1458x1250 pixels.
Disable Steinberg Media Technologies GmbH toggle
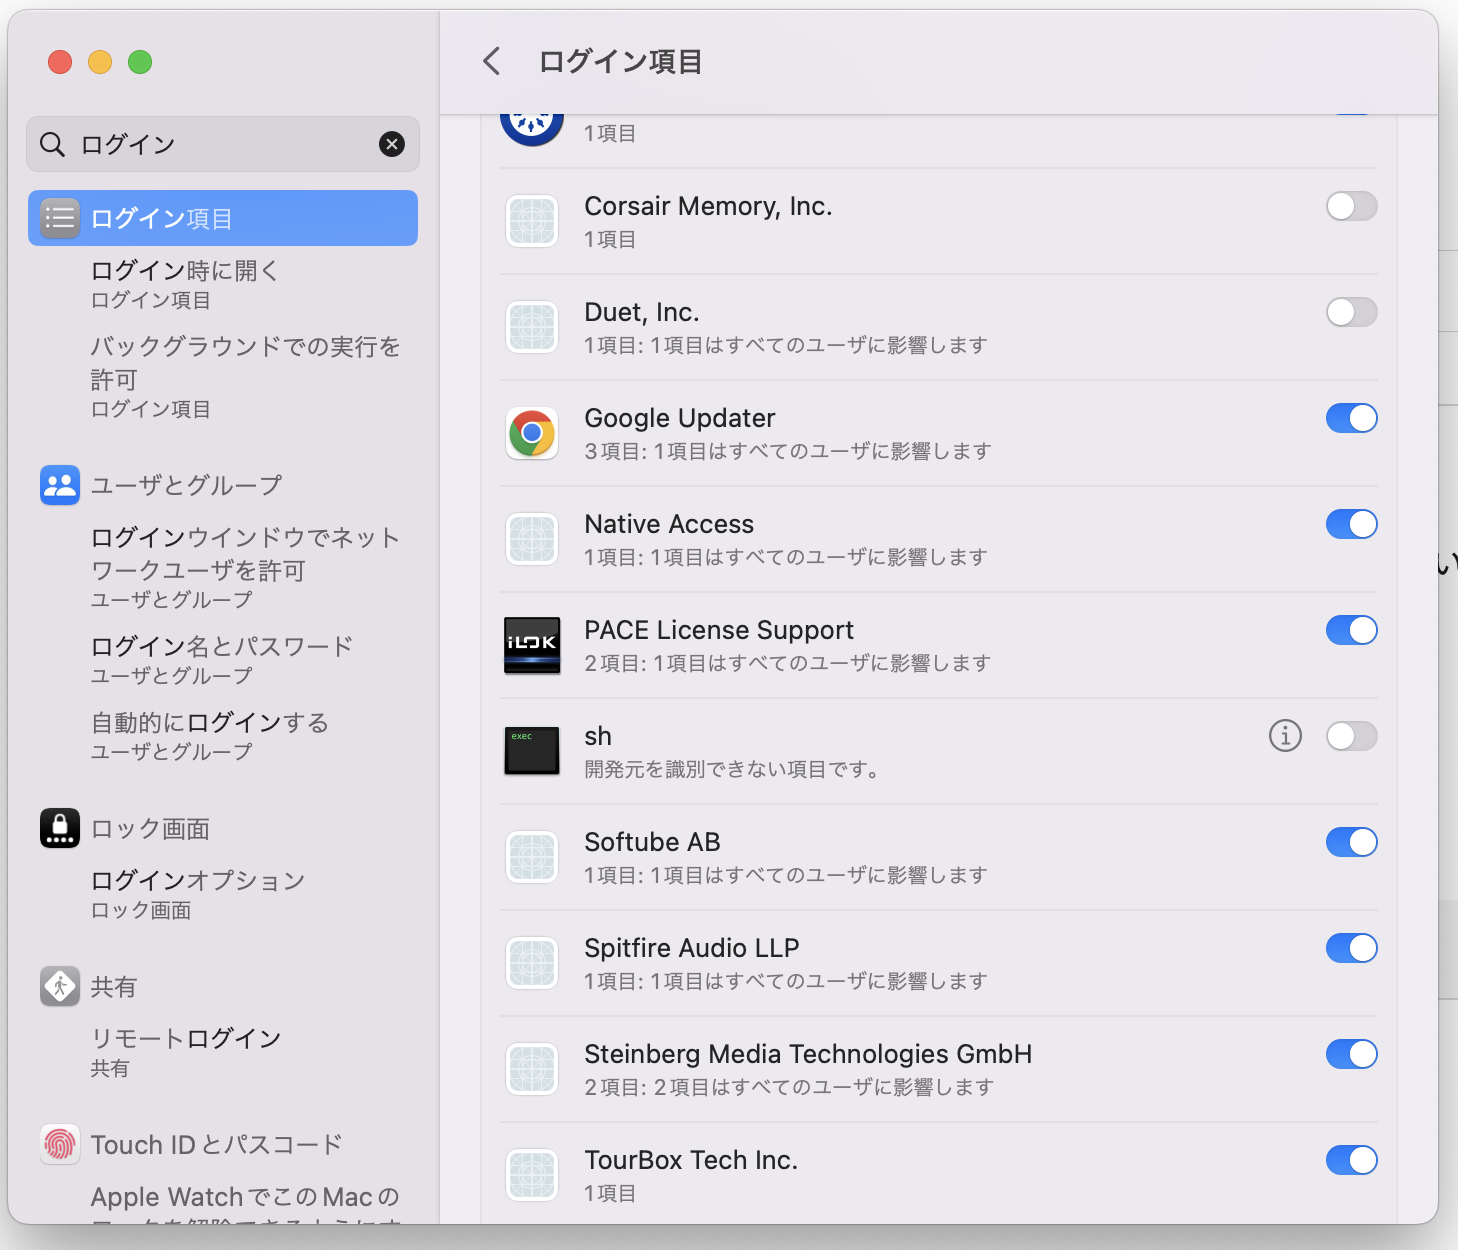coord(1351,1054)
